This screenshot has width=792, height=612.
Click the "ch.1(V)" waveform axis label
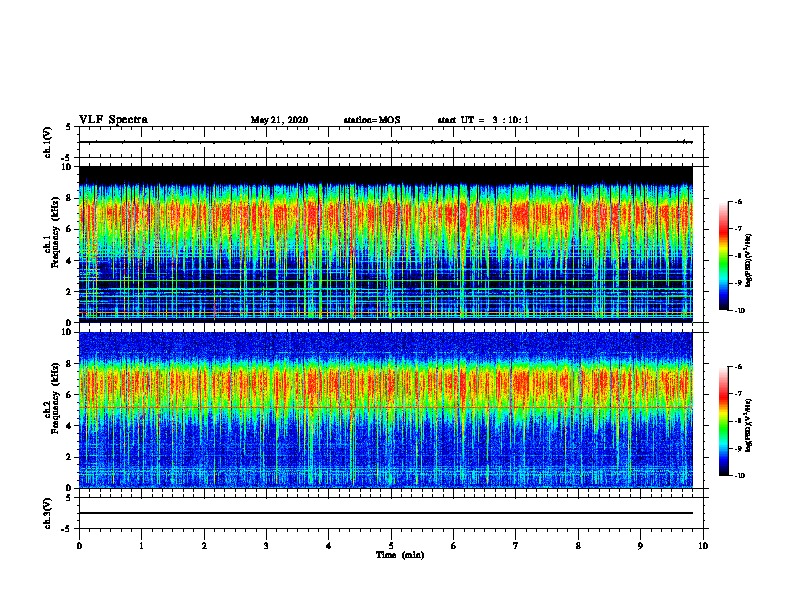pyautogui.click(x=48, y=142)
